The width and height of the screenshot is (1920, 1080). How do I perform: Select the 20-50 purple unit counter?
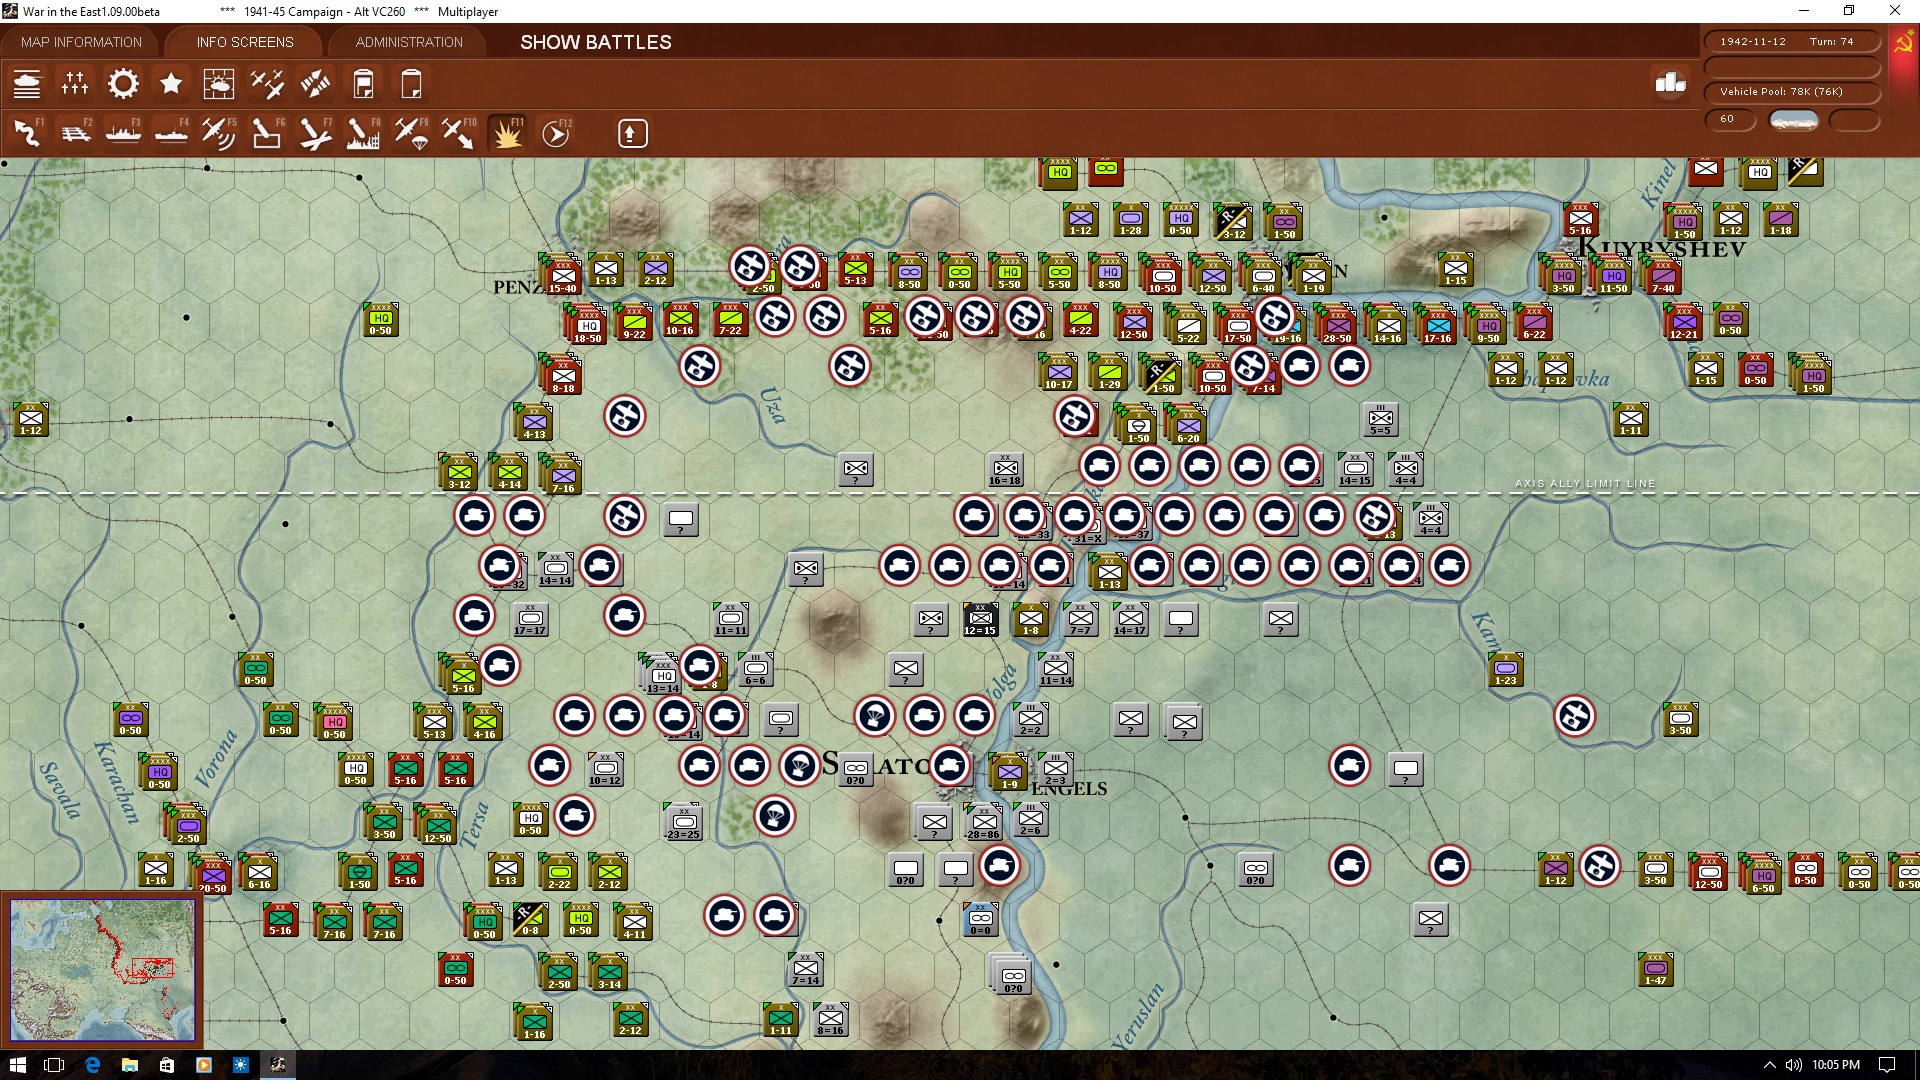213,877
